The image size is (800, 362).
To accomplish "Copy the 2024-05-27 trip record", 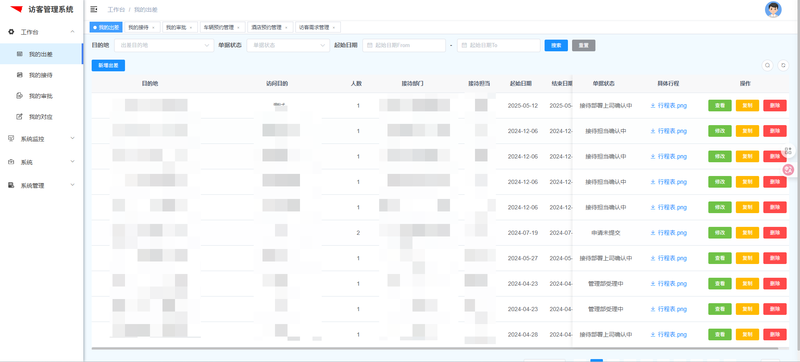I will [747, 258].
